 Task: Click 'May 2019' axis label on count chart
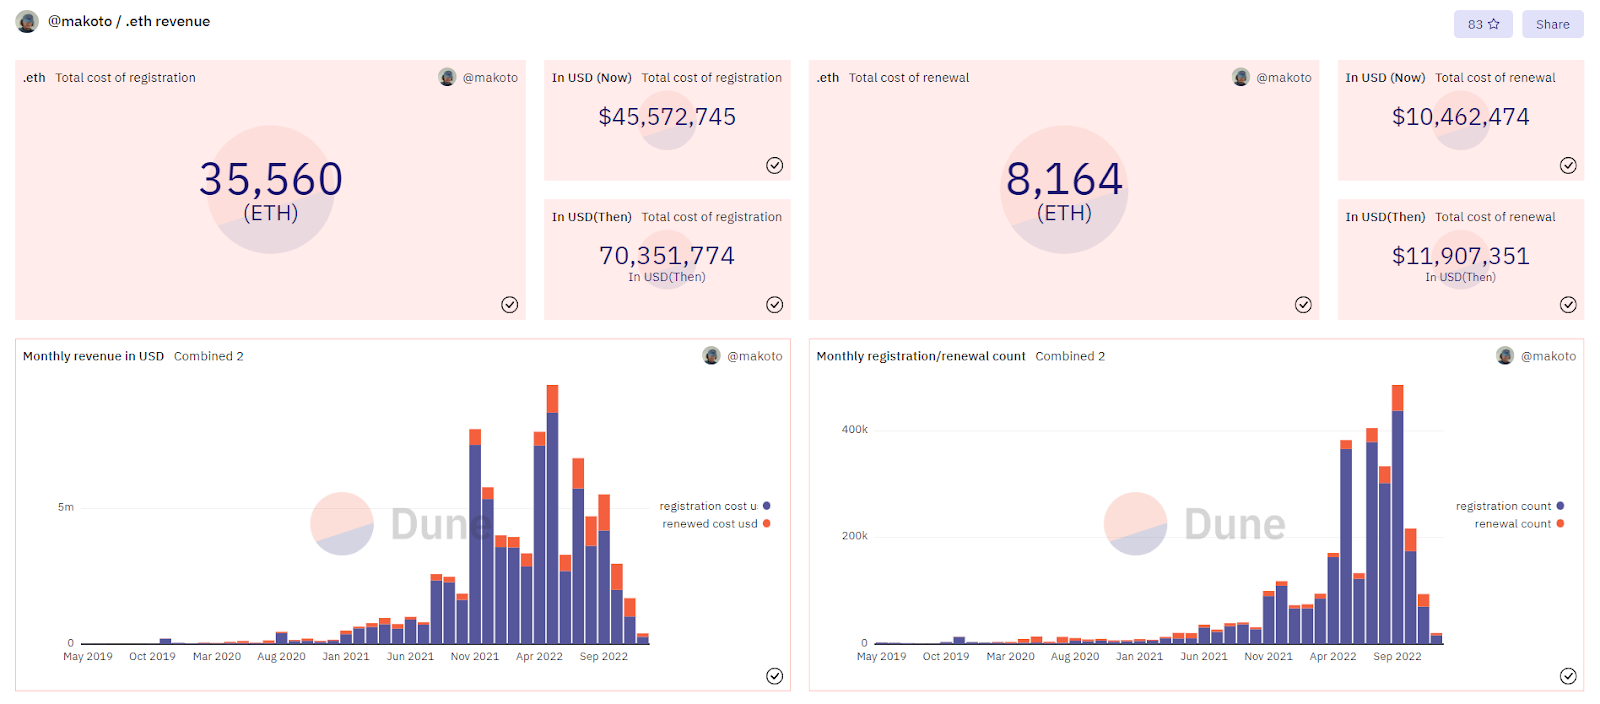coord(882,657)
